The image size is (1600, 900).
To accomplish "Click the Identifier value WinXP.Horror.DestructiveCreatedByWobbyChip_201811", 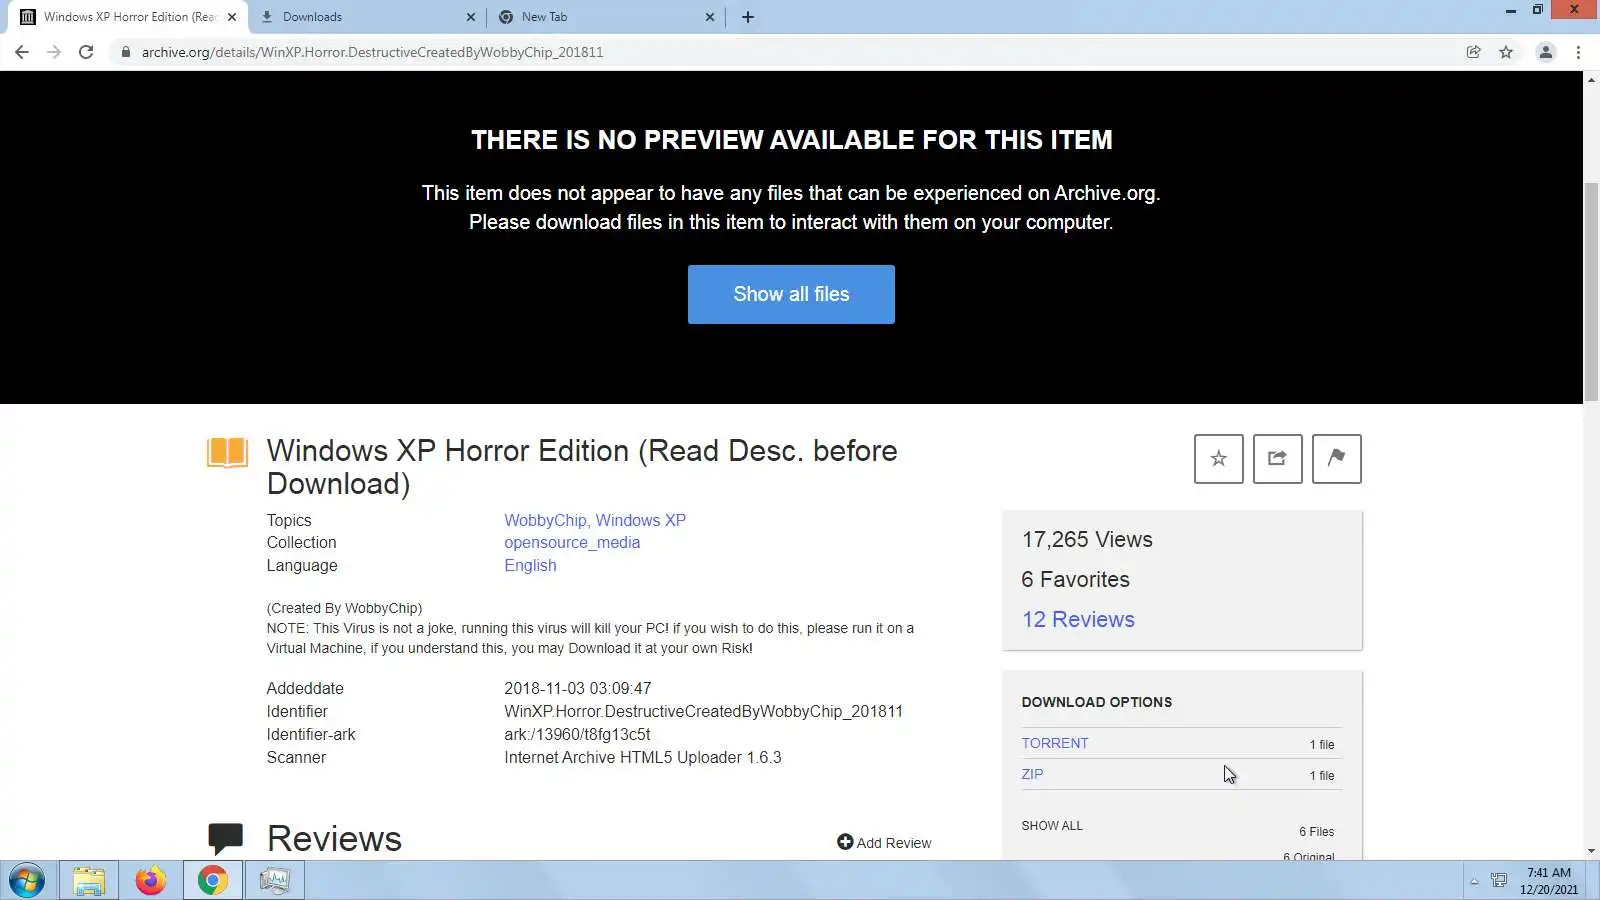I will point(703,711).
